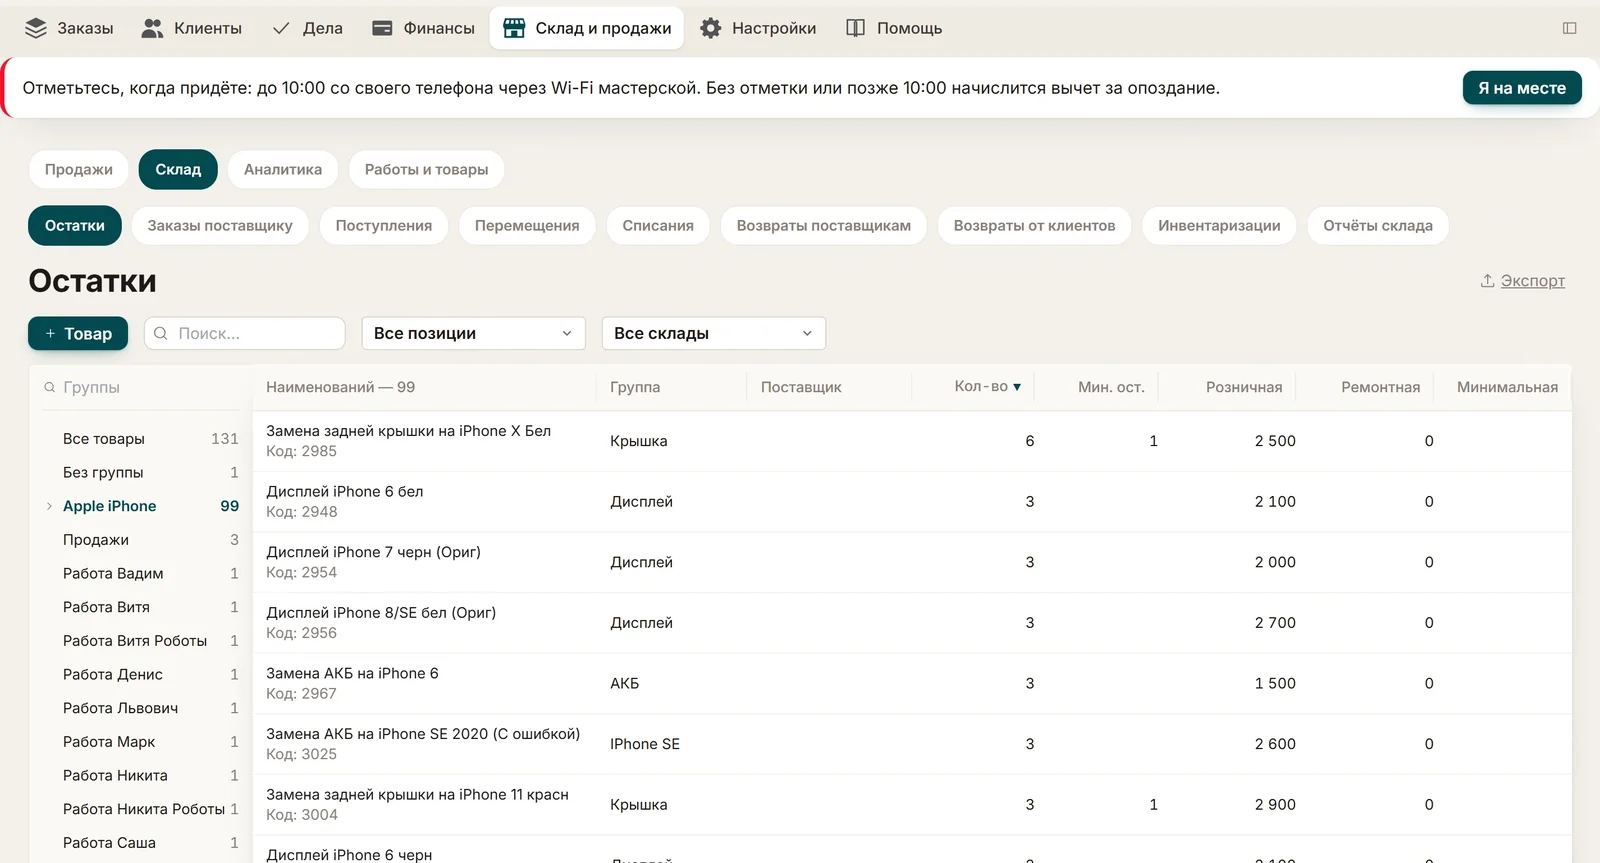
Task: Open the Списания tab
Action: click(x=658, y=225)
